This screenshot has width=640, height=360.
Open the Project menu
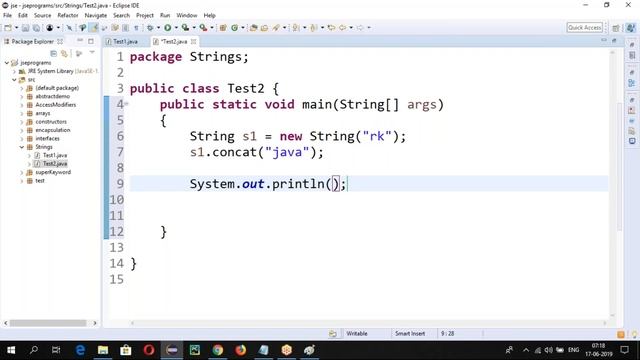[145, 15]
